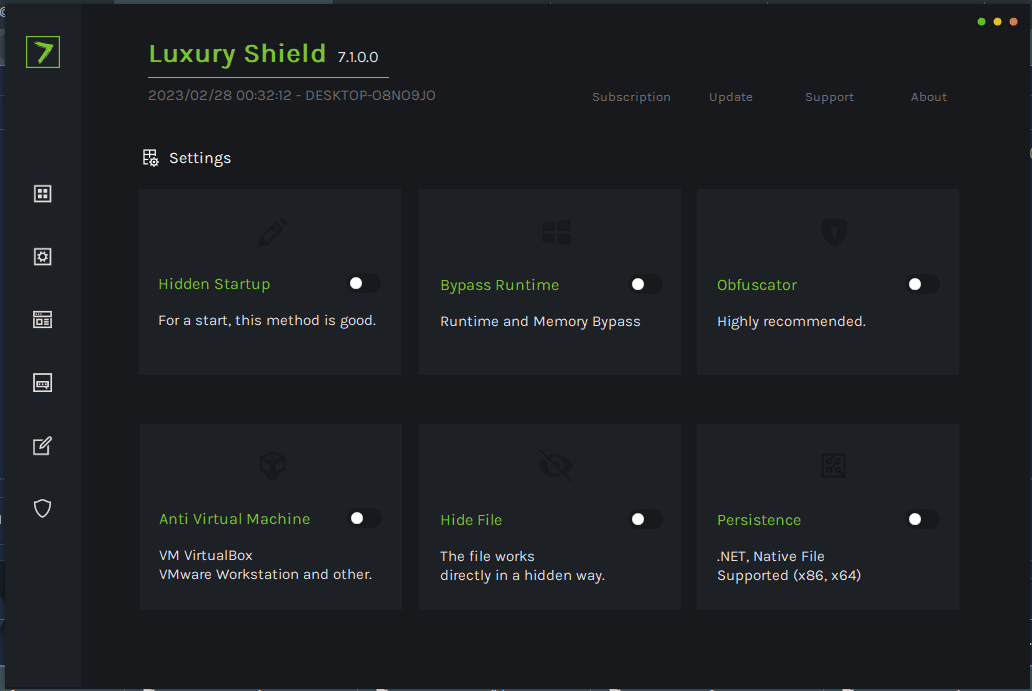Turn on the Persistence switch

tap(923, 519)
